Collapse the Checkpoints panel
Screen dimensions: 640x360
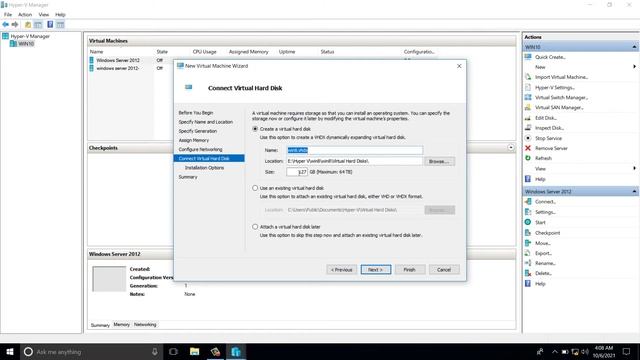[511, 147]
